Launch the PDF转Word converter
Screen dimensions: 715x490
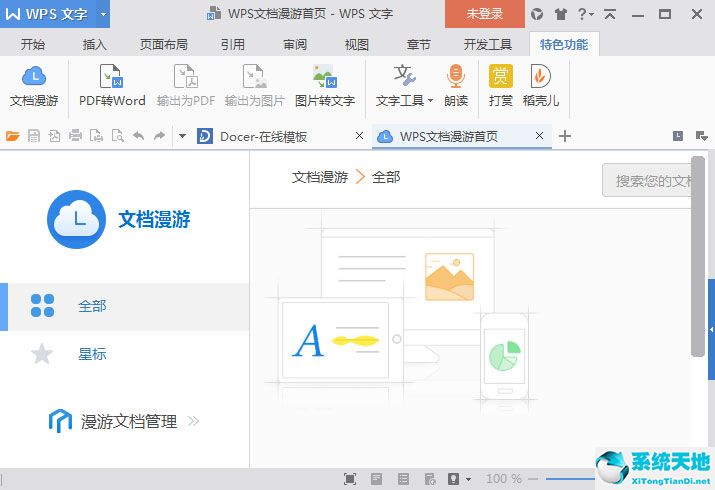(x=112, y=87)
